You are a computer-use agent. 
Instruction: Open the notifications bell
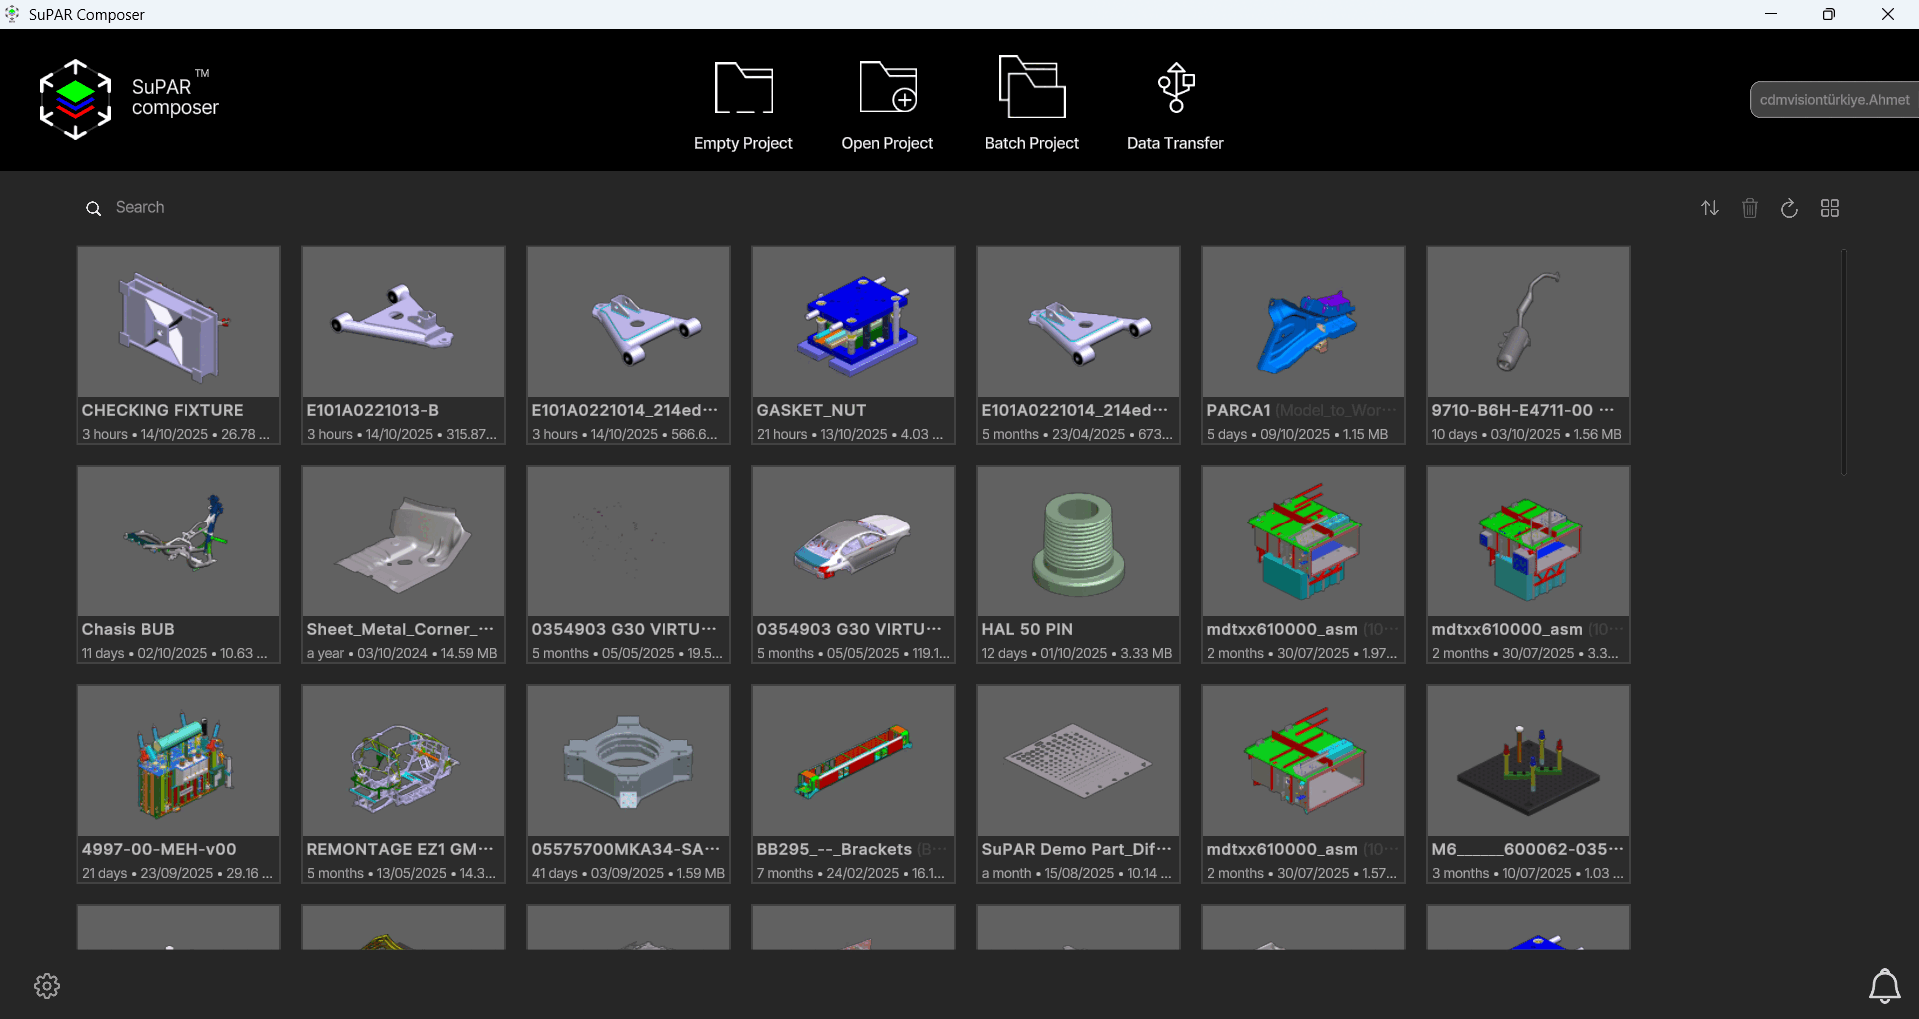pyautogui.click(x=1885, y=986)
